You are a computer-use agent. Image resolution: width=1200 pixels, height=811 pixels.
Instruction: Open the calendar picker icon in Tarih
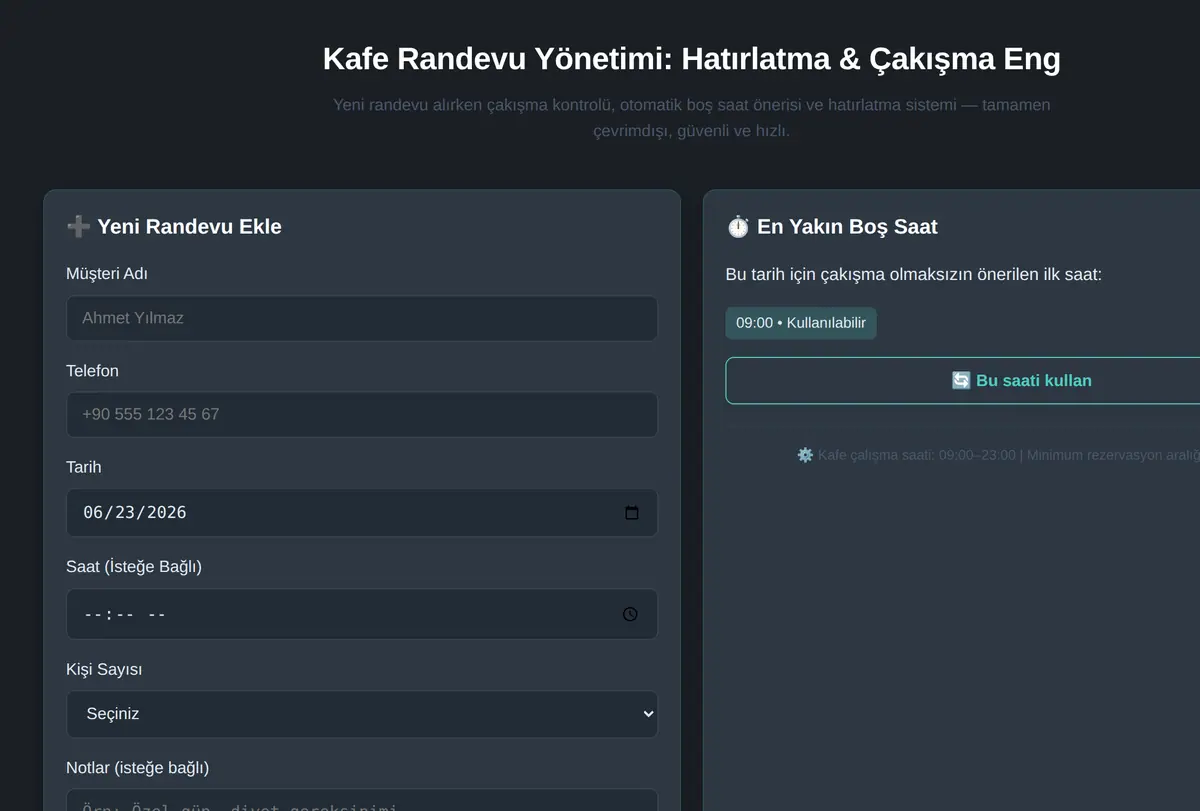click(631, 512)
